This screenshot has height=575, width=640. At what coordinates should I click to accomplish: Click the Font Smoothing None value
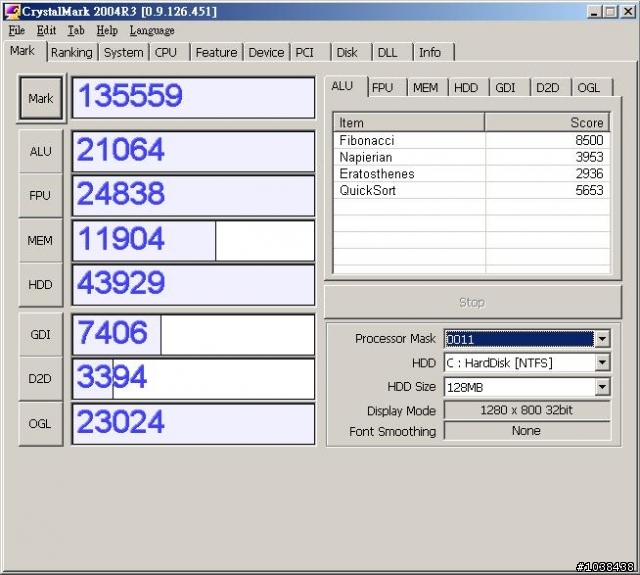527,431
